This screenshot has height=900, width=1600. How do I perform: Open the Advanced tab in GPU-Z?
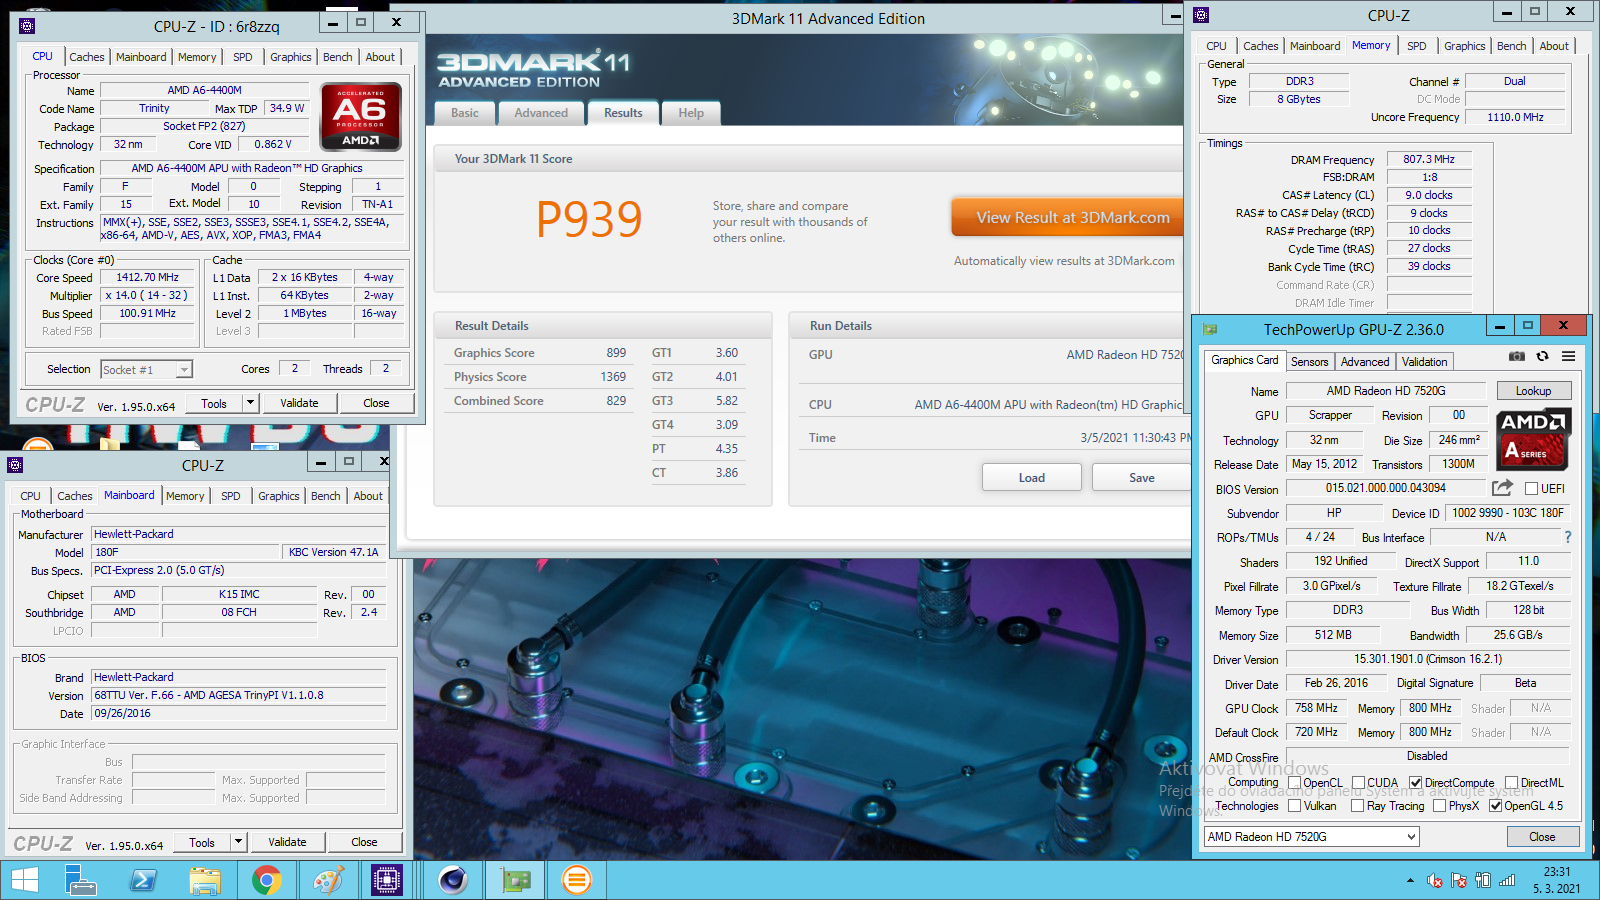(1365, 362)
